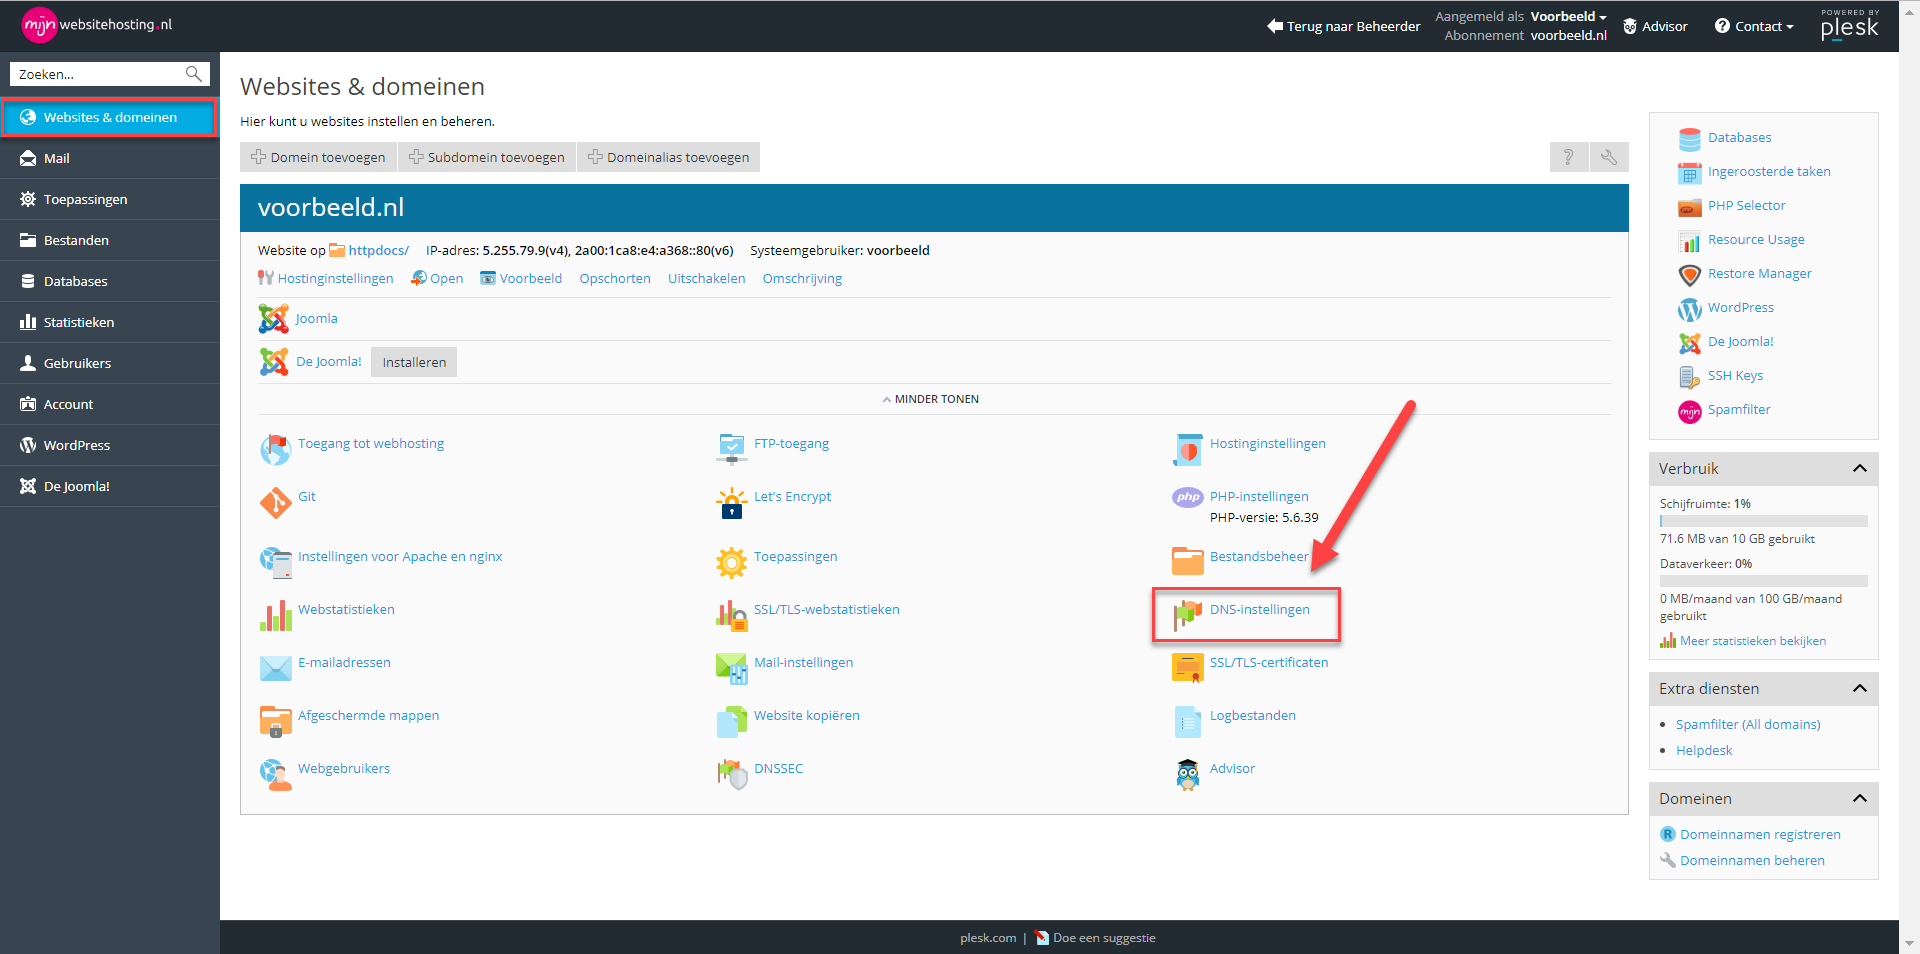1920x954 pixels.
Task: Open the FTP-toegang icon
Action: [x=731, y=450]
